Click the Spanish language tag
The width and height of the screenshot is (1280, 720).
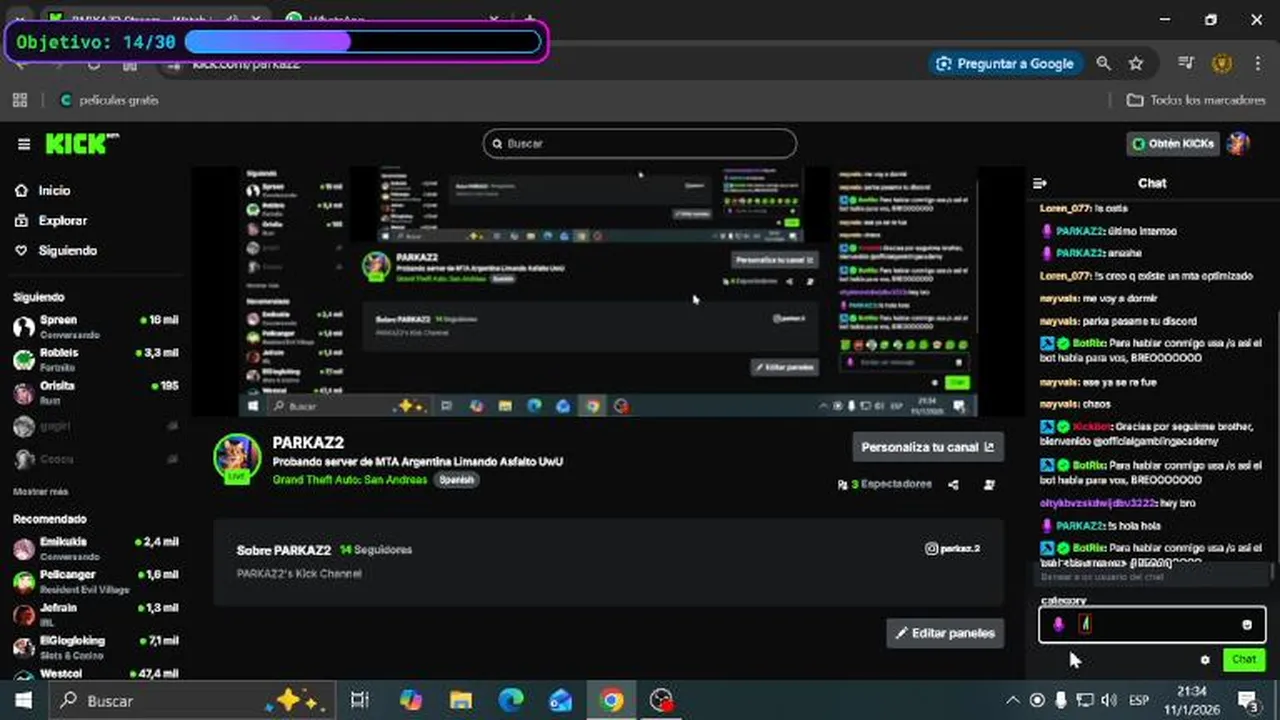pyautogui.click(x=457, y=479)
